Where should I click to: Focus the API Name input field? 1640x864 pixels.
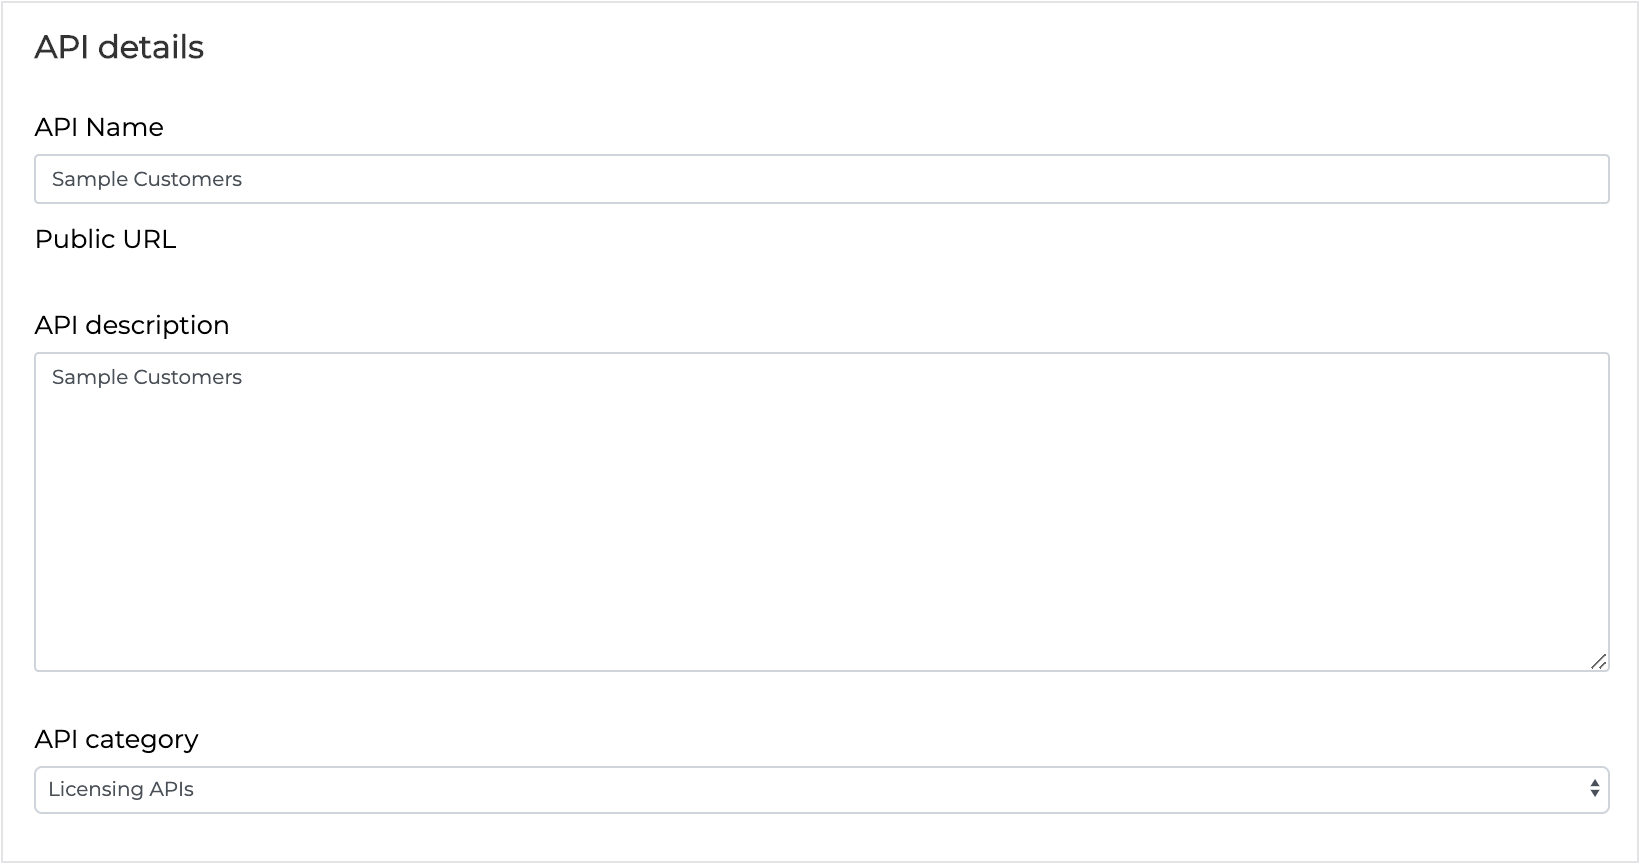coord(821,179)
